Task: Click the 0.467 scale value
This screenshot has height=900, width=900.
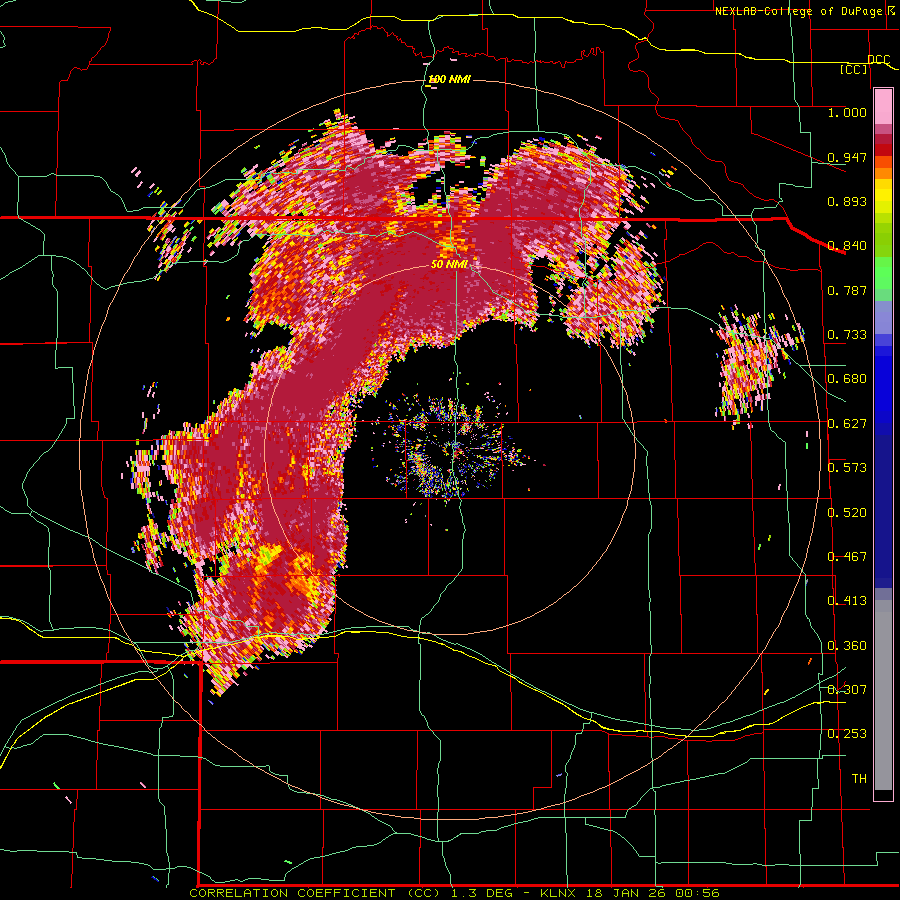Action: [x=847, y=557]
